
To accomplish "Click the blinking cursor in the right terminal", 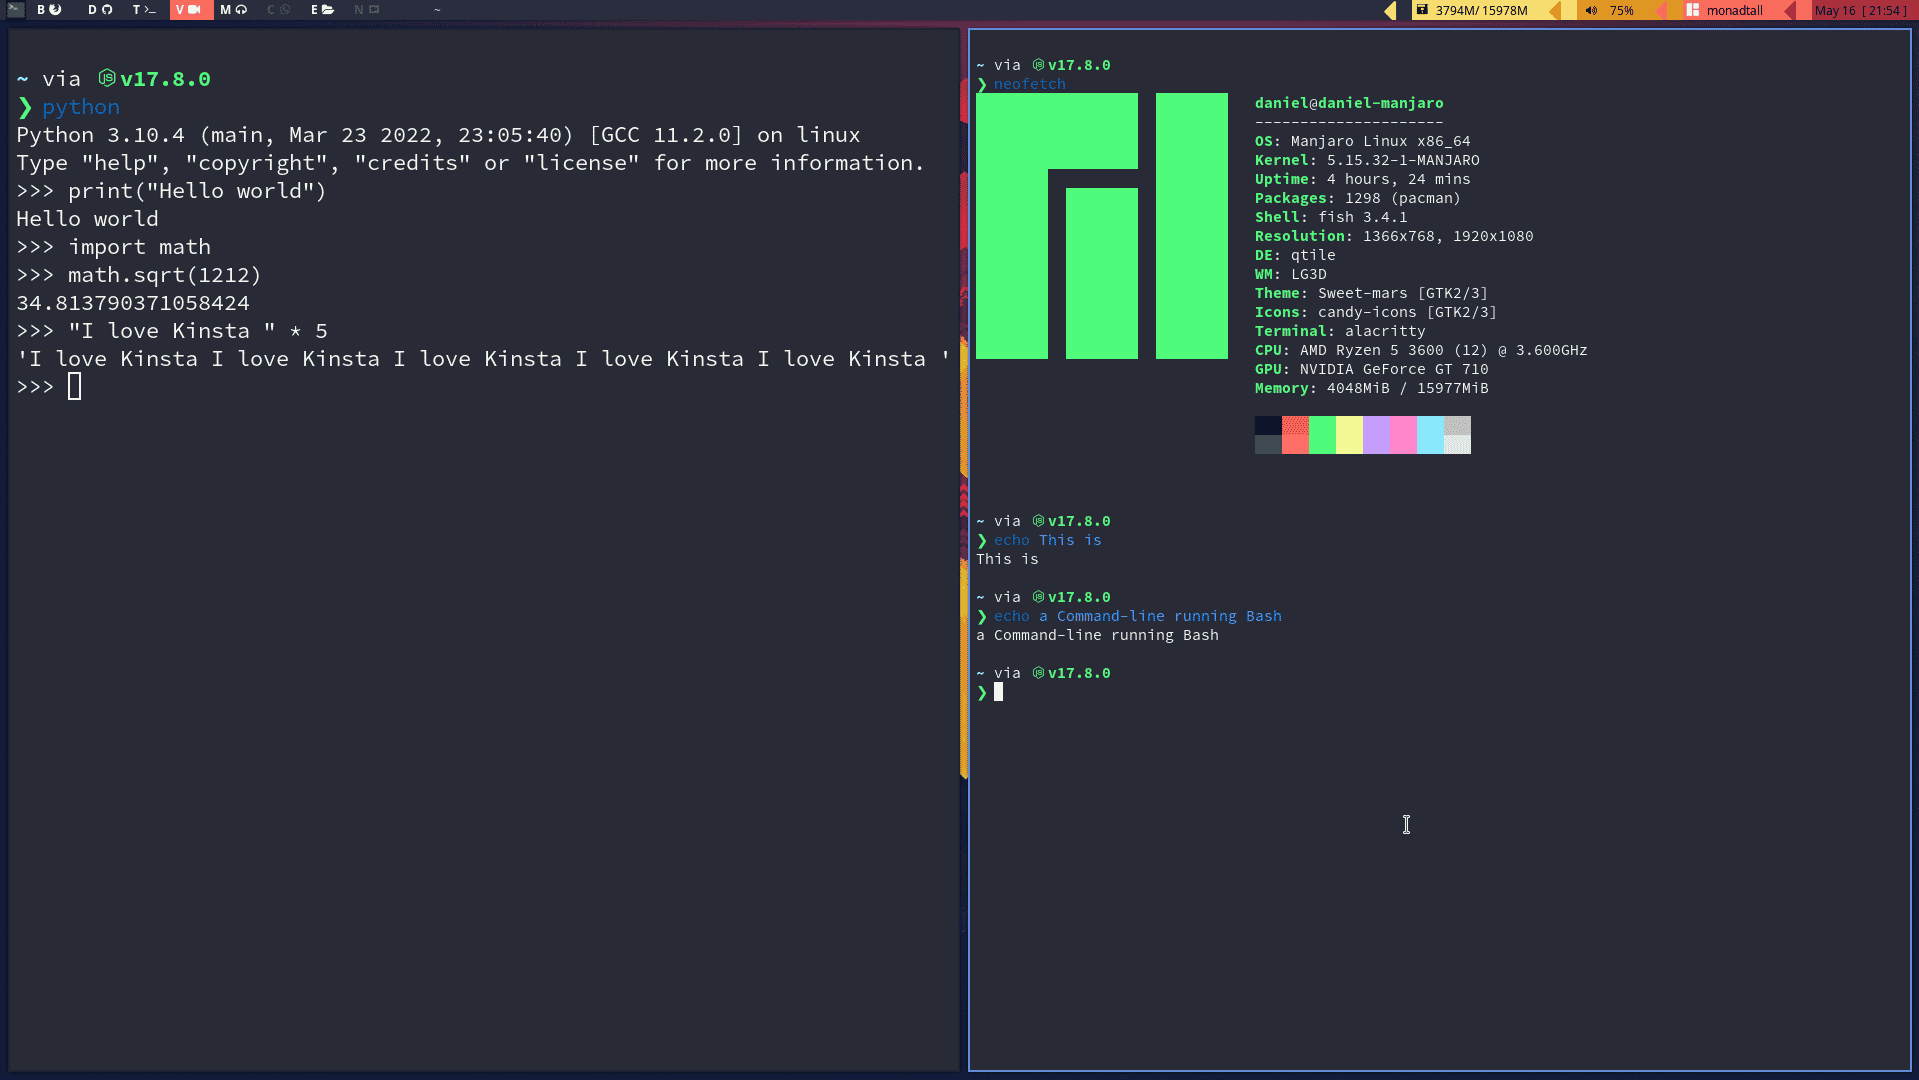I will point(998,692).
